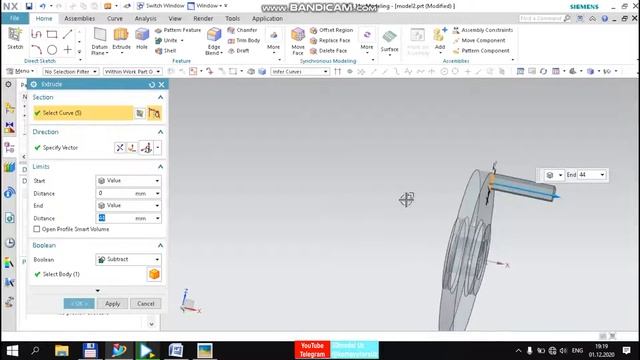Open Windows Start menu
Image resolution: width=640 pixels, height=360 pixels.
click(x=12, y=351)
